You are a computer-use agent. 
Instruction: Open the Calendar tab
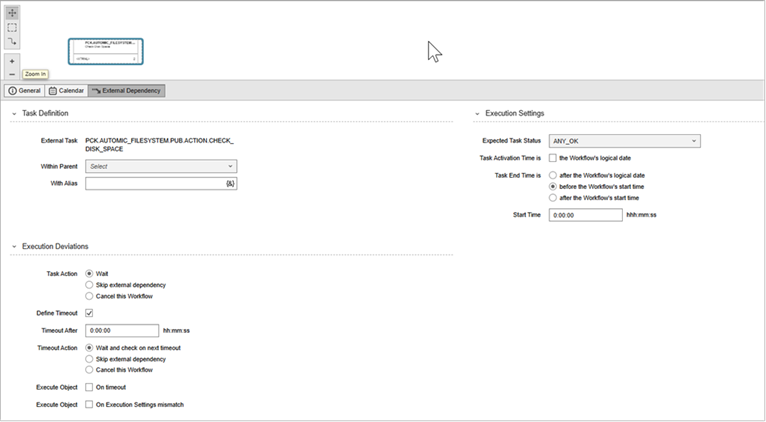point(66,91)
